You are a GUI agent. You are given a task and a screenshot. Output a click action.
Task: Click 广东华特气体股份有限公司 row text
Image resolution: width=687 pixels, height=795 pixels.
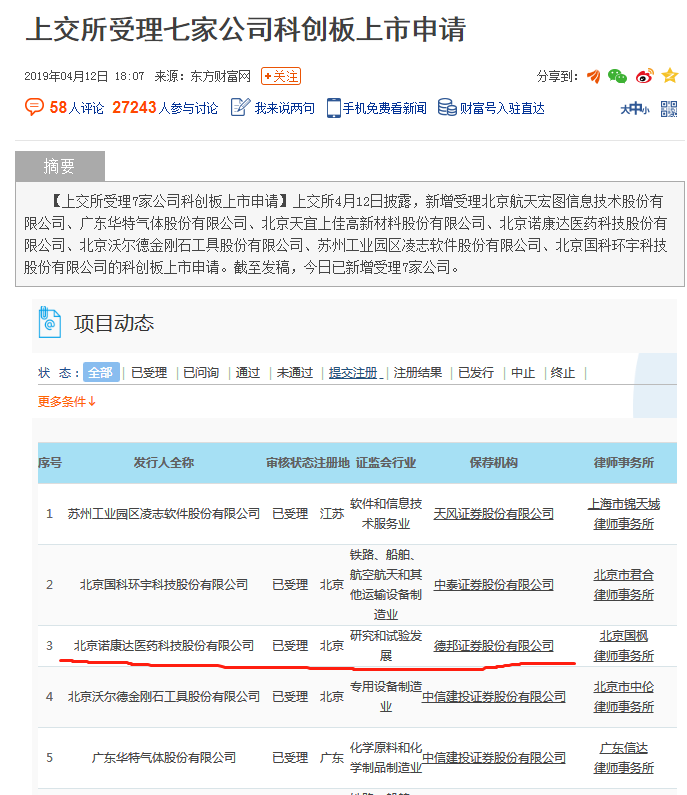(x=163, y=757)
